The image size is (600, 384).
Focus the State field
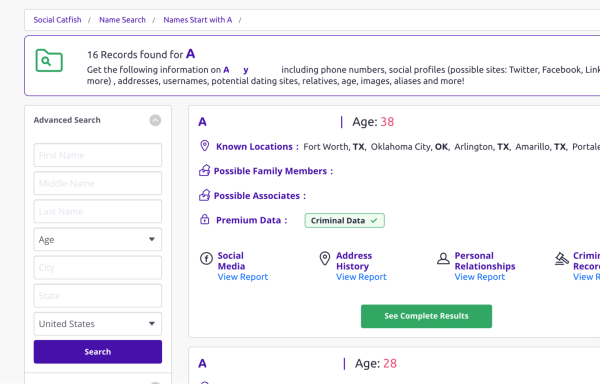click(98, 296)
